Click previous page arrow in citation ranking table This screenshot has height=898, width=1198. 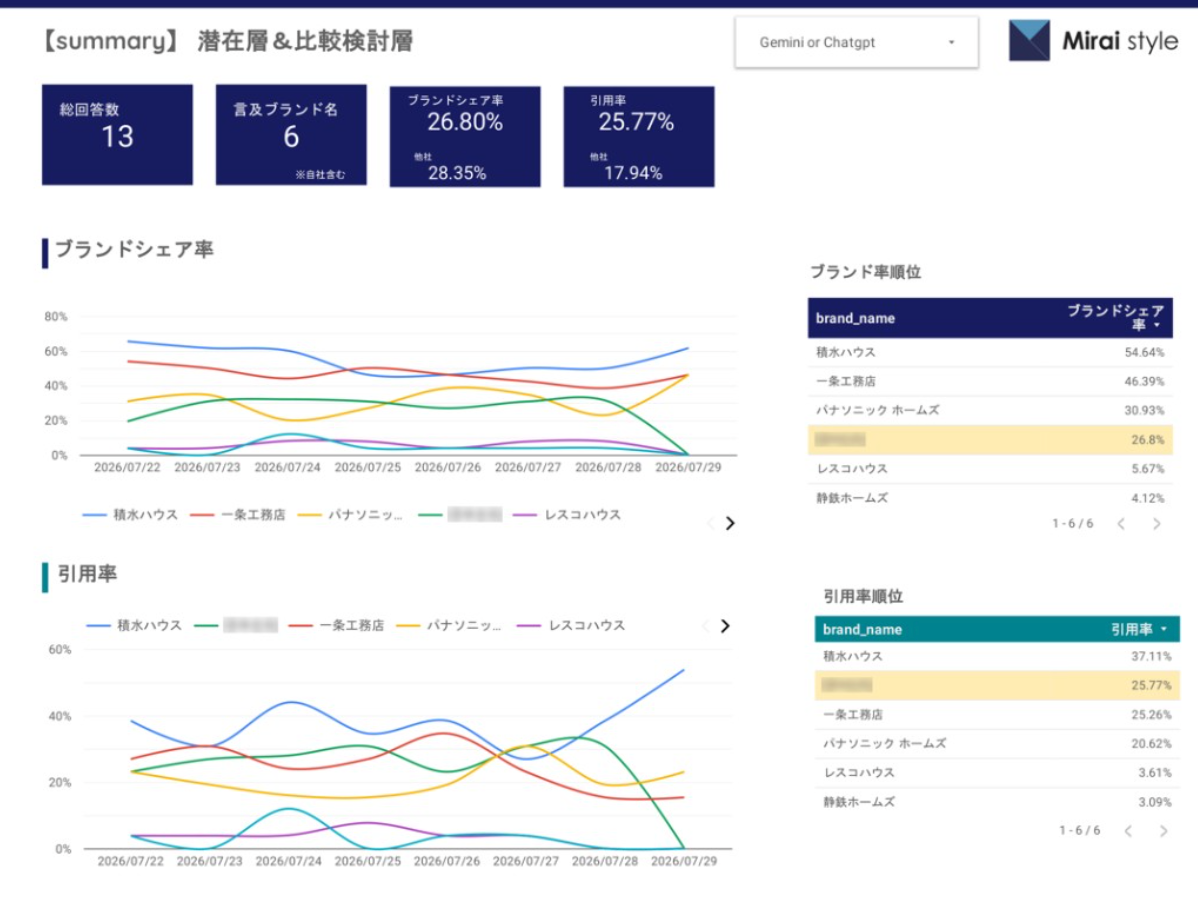pyautogui.click(x=1128, y=831)
